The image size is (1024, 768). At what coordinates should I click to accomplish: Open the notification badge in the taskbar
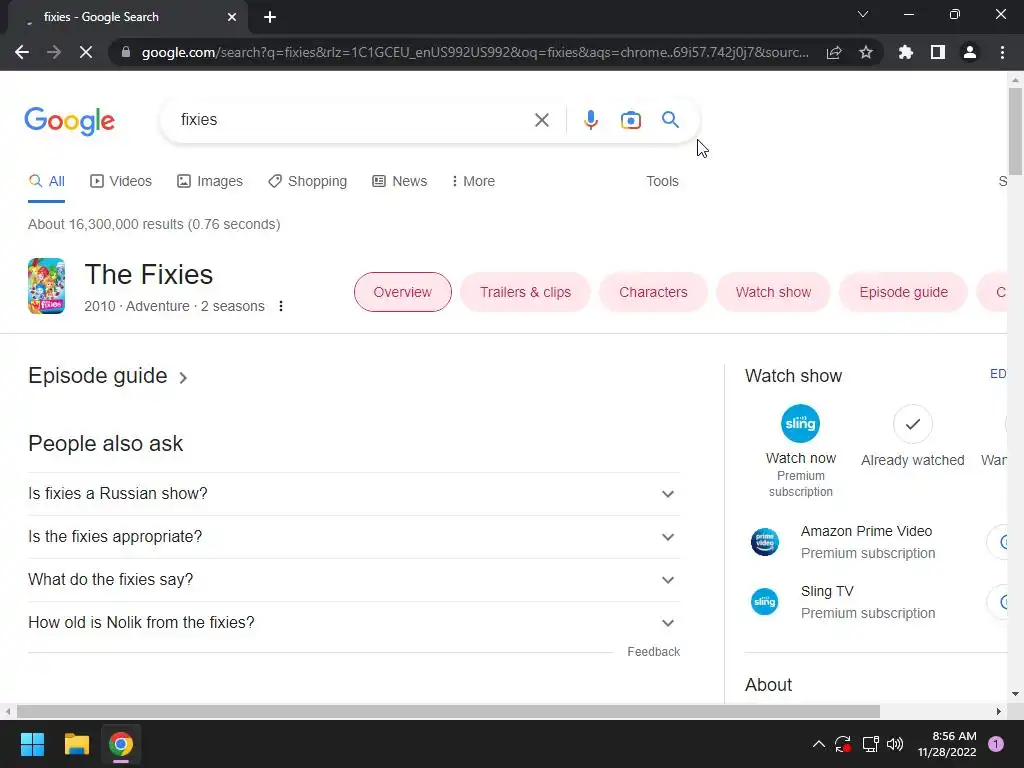tap(996, 744)
